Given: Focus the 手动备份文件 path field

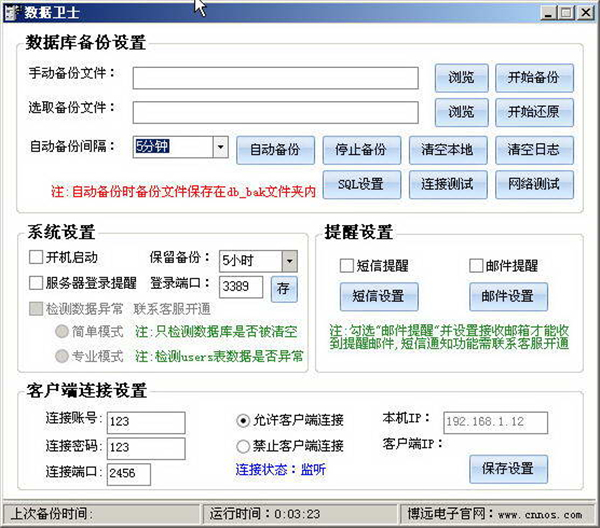Looking at the screenshot, I should [x=276, y=78].
